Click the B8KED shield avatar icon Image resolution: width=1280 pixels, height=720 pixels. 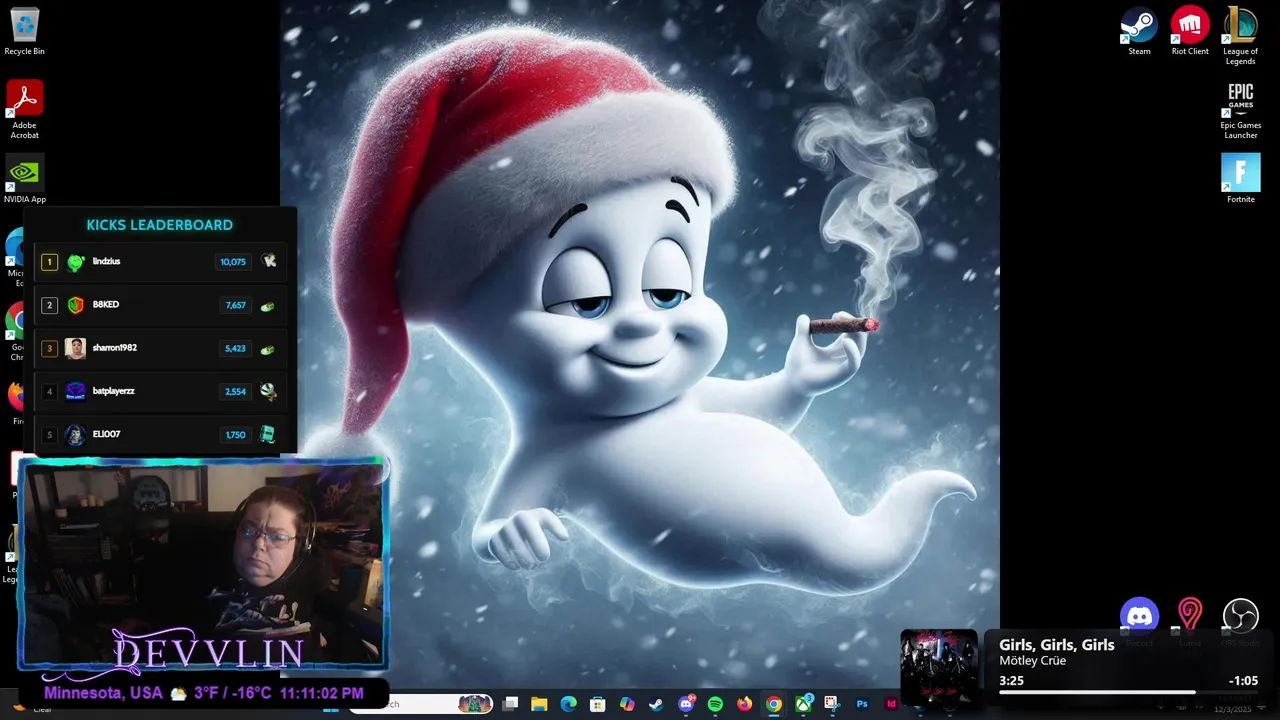75,305
